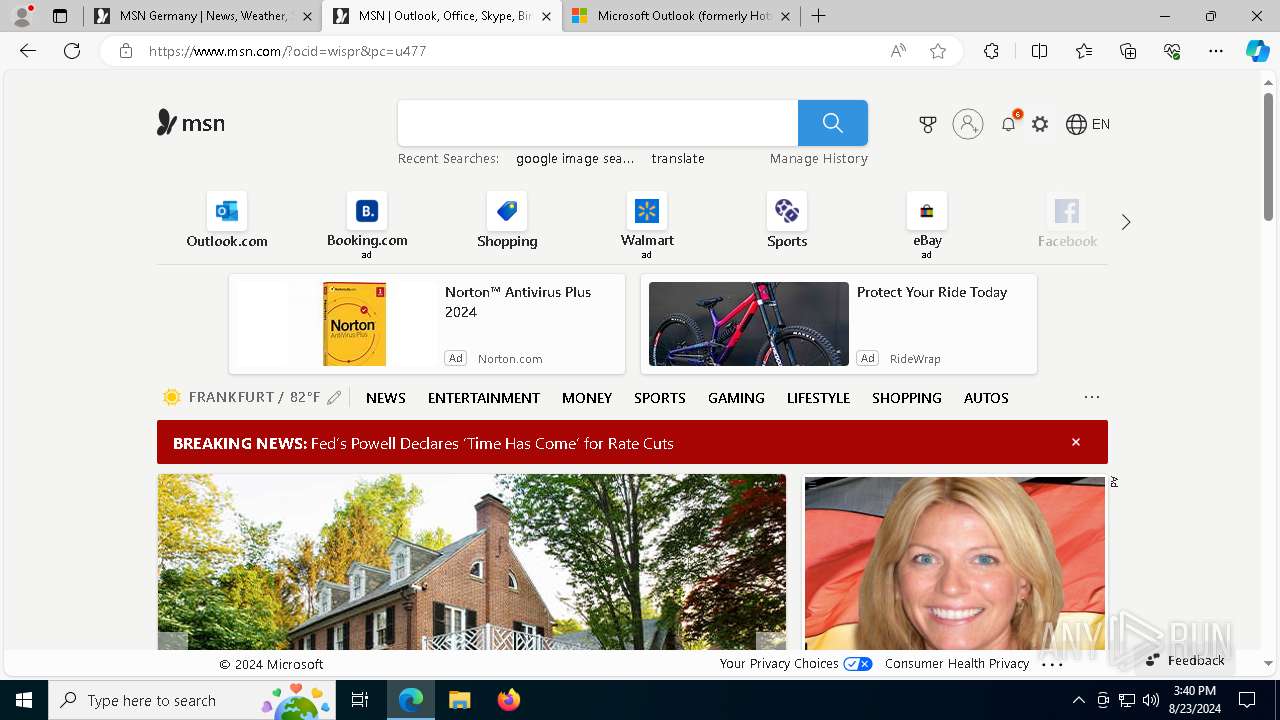
Task: Click inside the MSN search box
Action: click(x=598, y=123)
